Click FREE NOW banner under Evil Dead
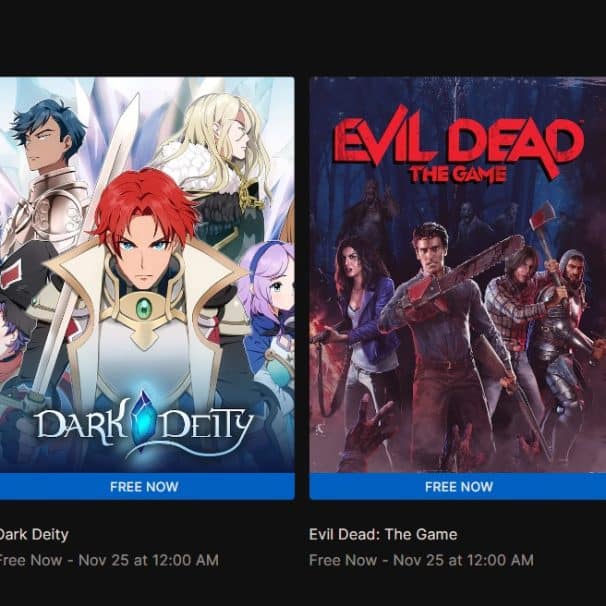Image resolution: width=606 pixels, height=606 pixels. click(x=458, y=487)
